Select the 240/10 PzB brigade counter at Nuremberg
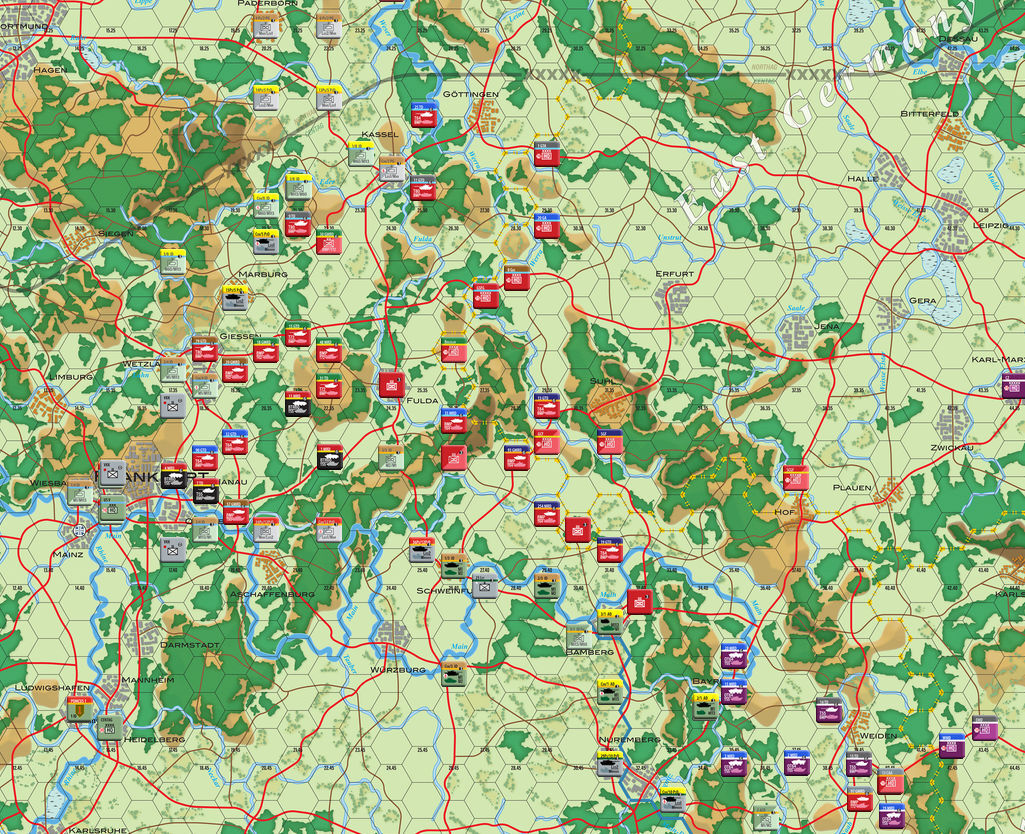This screenshot has width=1025, height=834. (x=607, y=764)
